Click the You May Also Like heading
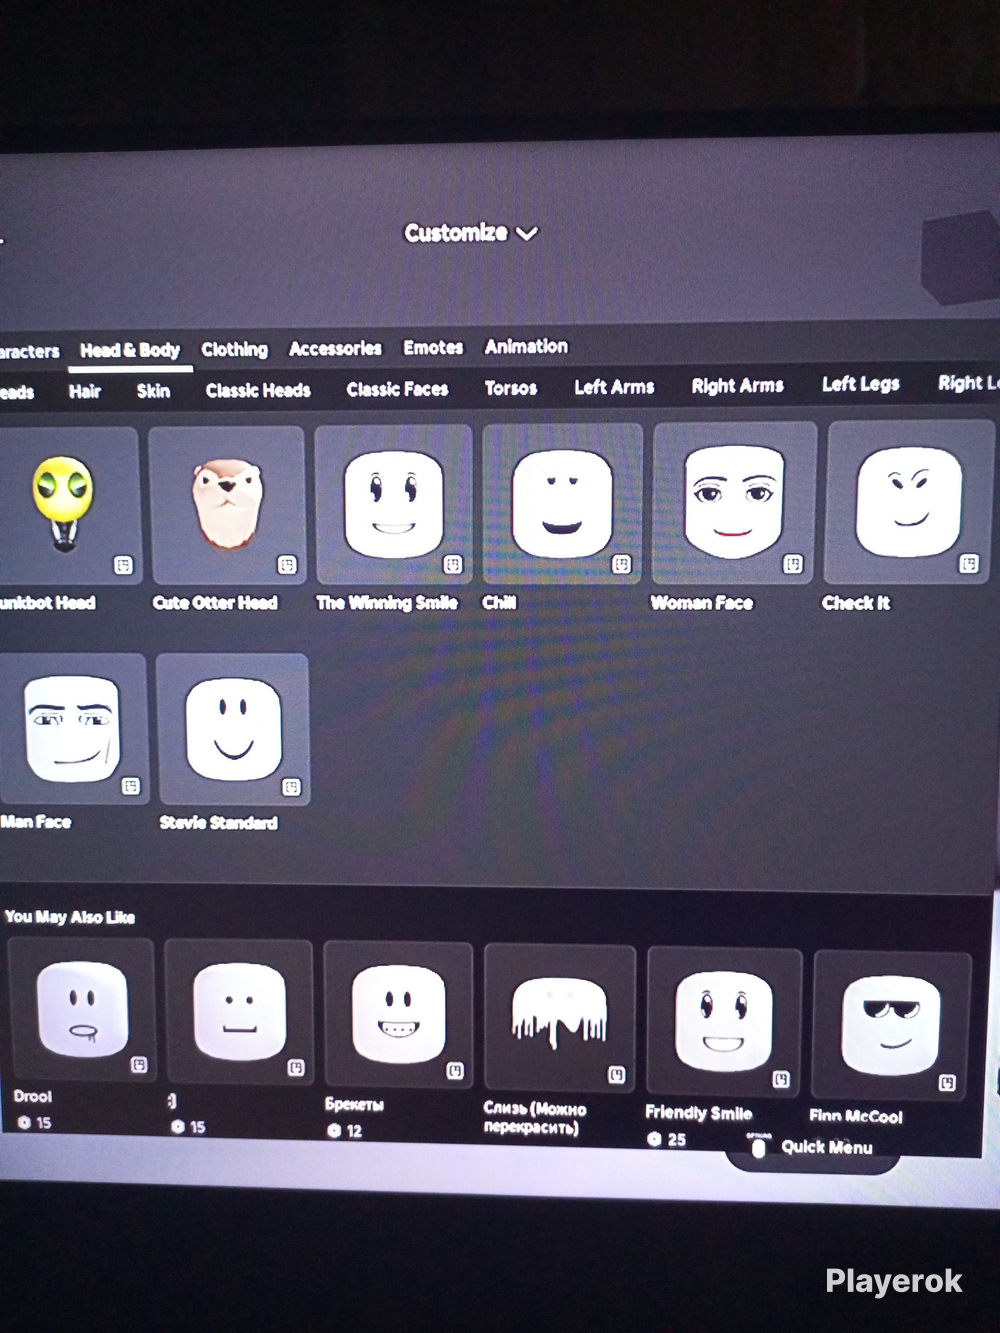1000x1333 pixels. point(70,917)
